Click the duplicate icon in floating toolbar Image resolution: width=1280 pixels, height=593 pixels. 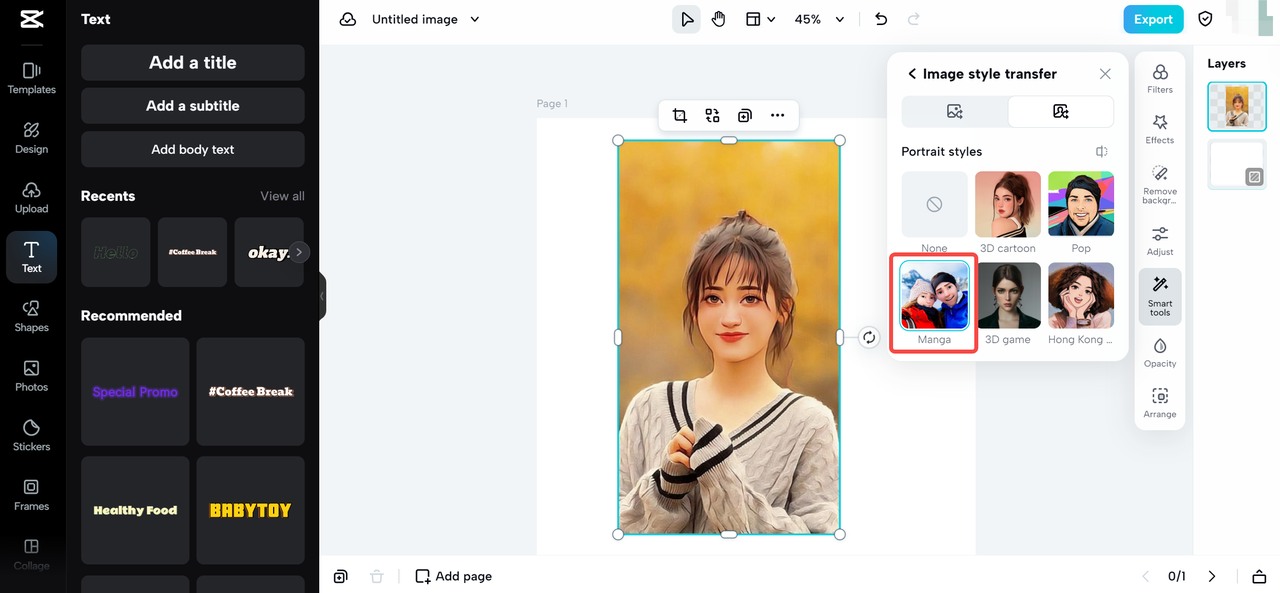pyautogui.click(x=745, y=115)
